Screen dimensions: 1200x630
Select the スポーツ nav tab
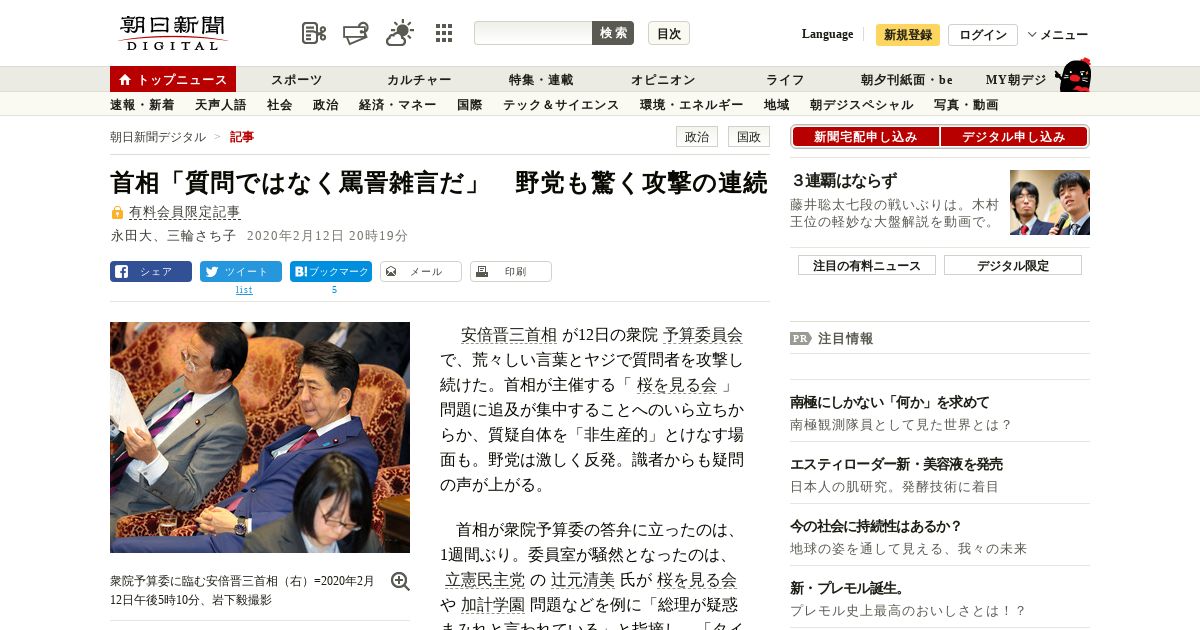tap(297, 79)
